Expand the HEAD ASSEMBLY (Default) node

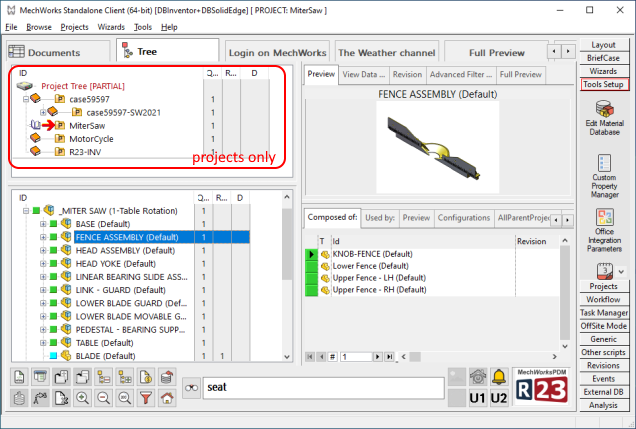pos(43,251)
